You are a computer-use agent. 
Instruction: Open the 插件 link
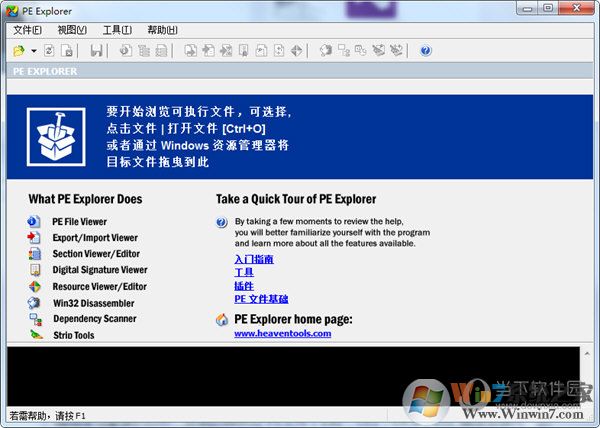point(244,286)
